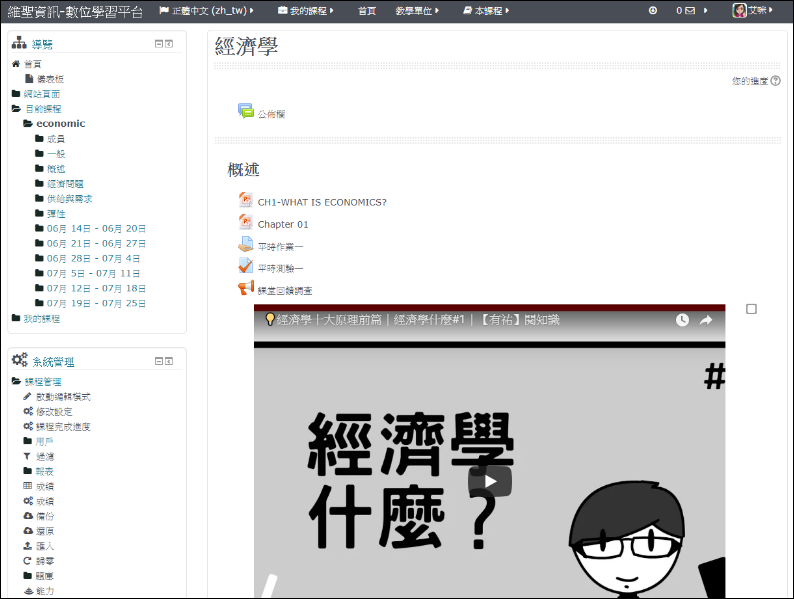This screenshot has width=794, height=599.
Task: Click the gears icon beside 修改設定
Action: coord(28,411)
